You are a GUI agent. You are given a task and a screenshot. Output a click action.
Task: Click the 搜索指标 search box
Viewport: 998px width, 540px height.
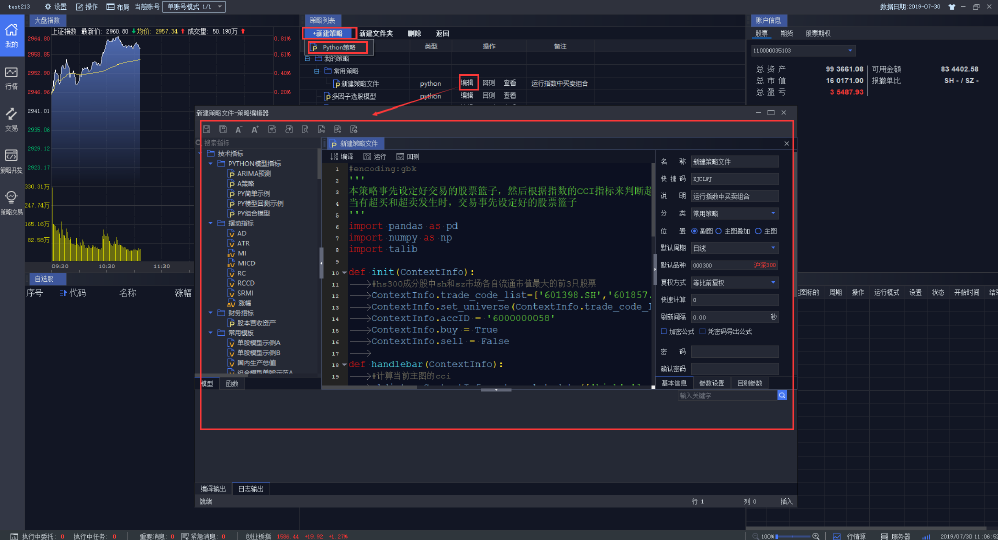pos(258,143)
